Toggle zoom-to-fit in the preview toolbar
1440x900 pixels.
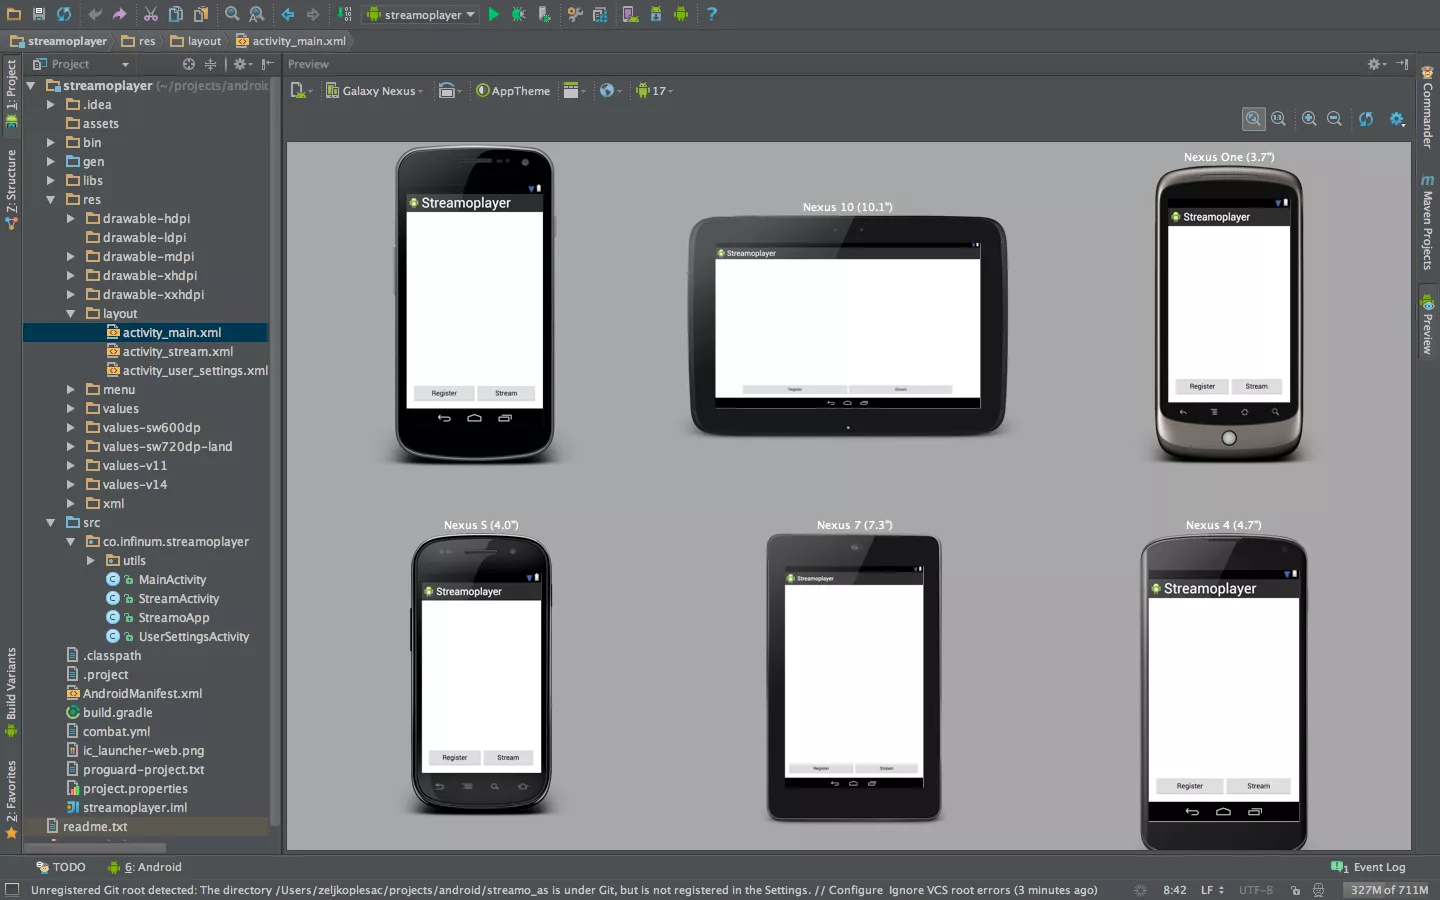click(1254, 119)
